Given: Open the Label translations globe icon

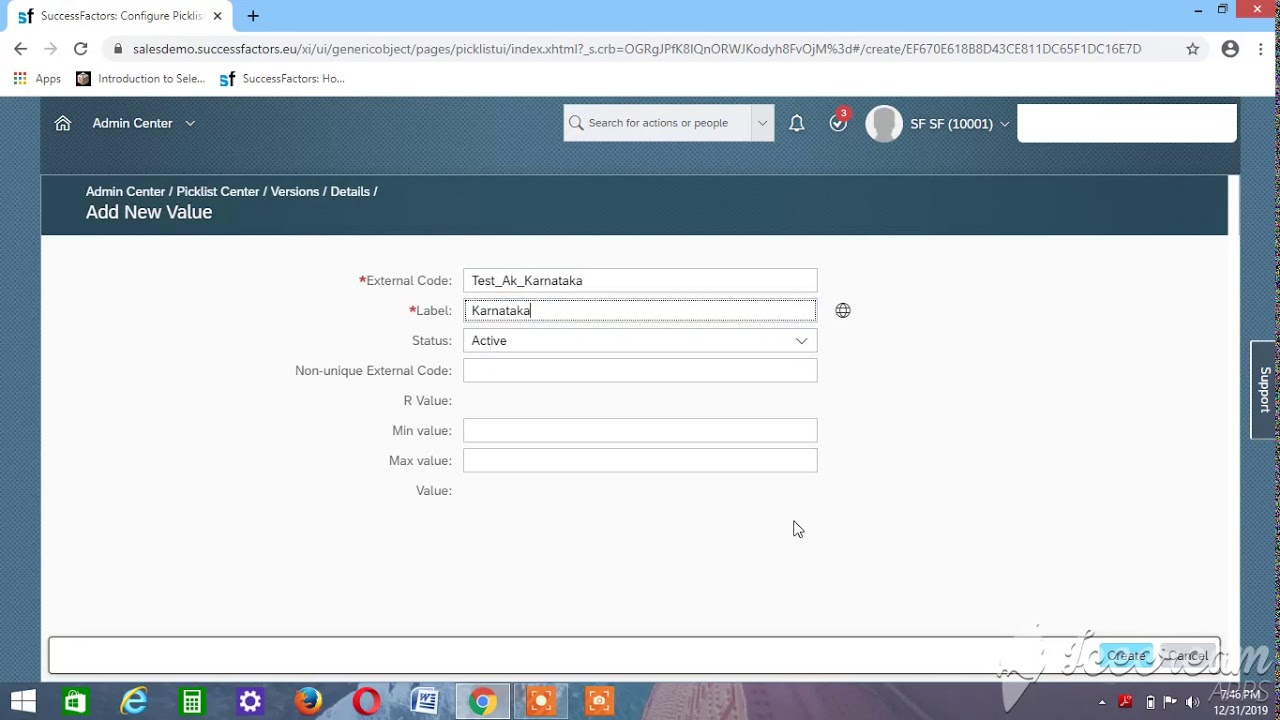Looking at the screenshot, I should [x=843, y=311].
